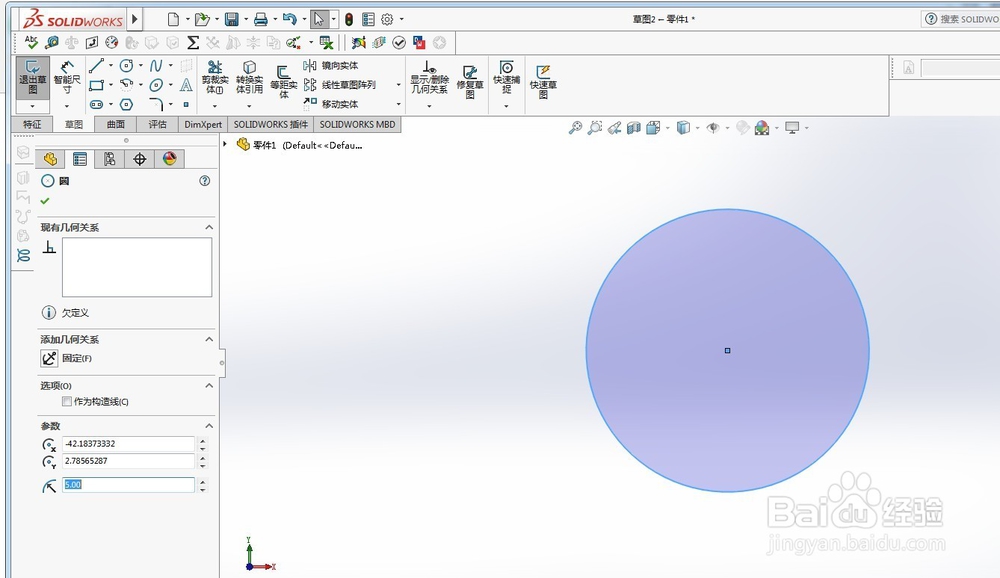Click Rapid Sketch (快速草图) tool

click(543, 81)
